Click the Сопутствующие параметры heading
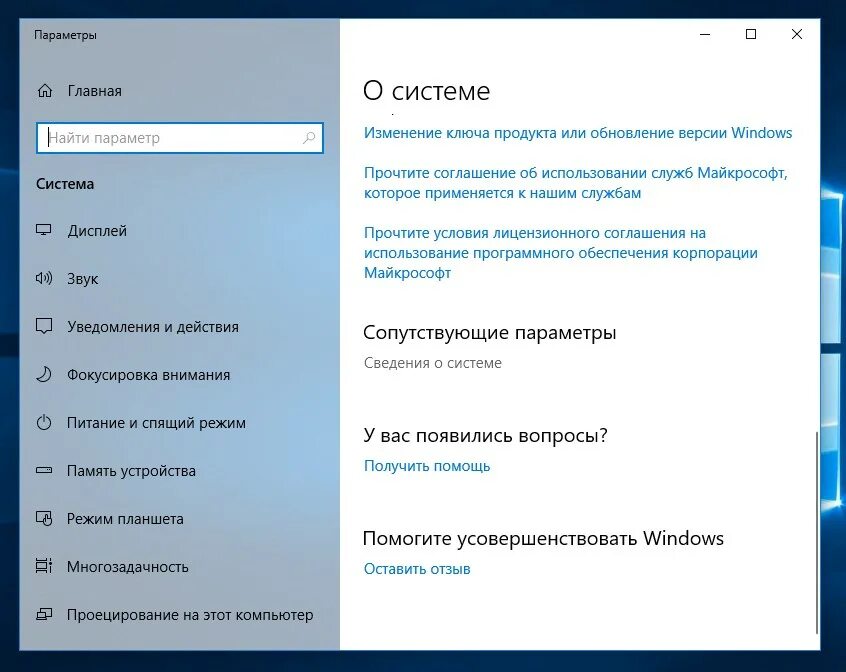Image resolution: width=846 pixels, height=672 pixels. pos(489,333)
